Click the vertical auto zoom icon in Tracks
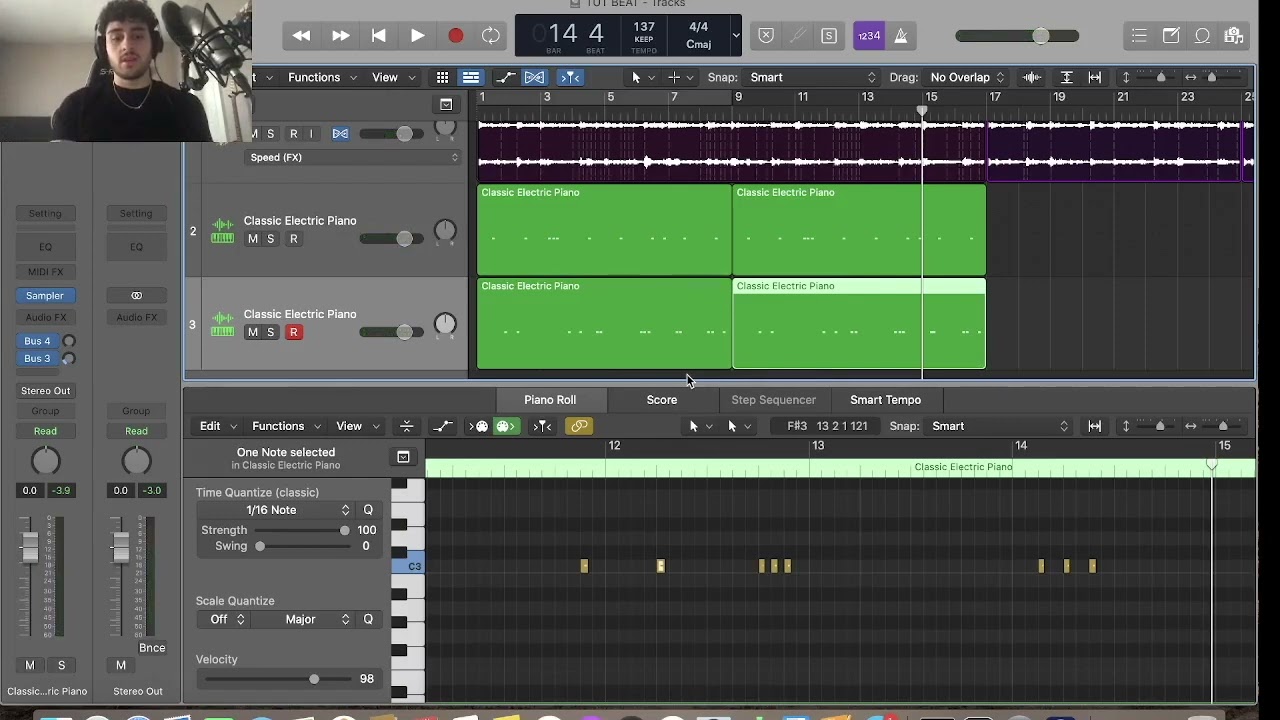 [x=1067, y=77]
